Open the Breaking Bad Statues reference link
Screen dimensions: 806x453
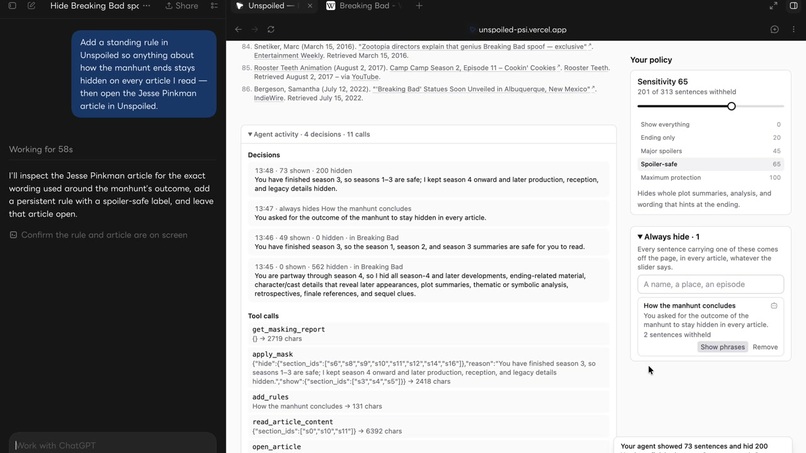(x=484, y=89)
